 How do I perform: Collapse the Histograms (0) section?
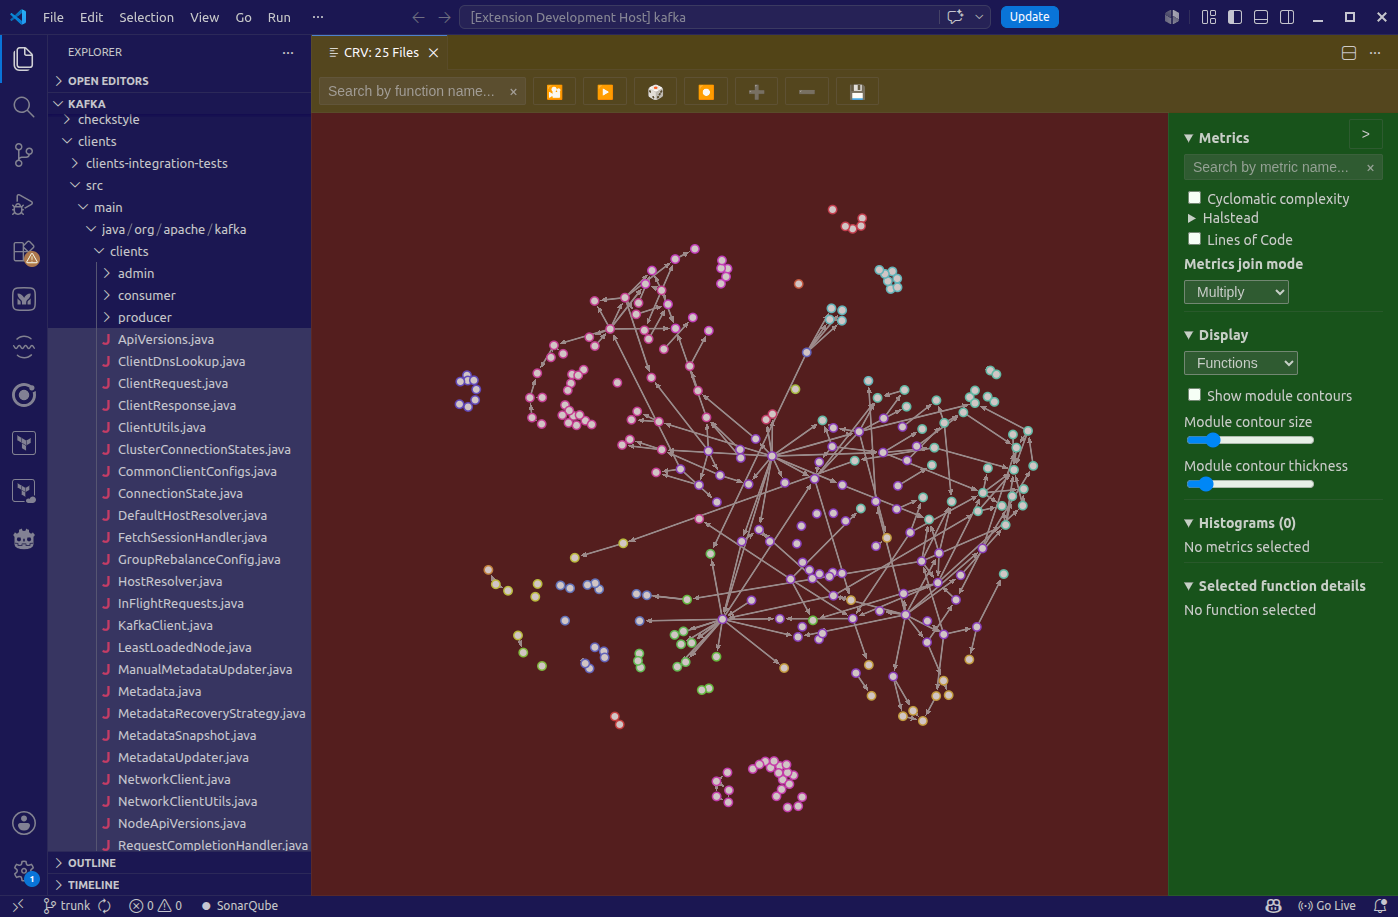click(x=1240, y=523)
